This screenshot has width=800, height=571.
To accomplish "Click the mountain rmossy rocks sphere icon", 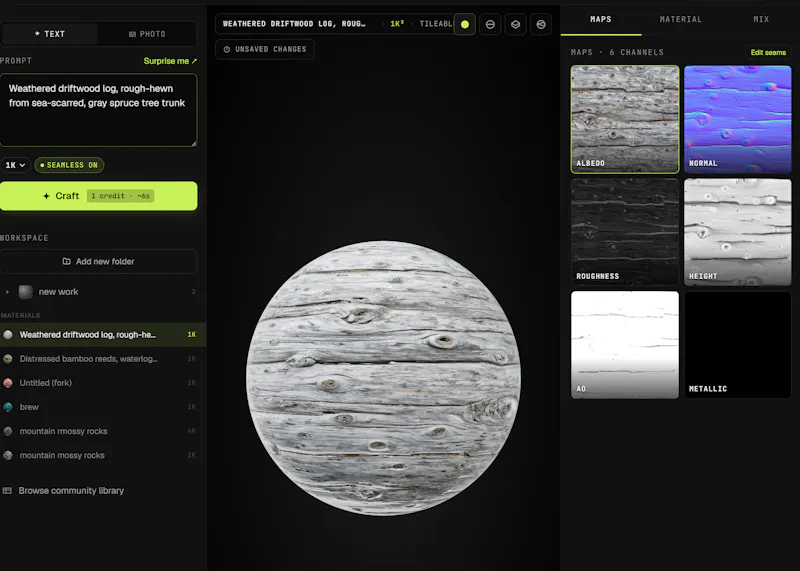I will tap(8, 431).
